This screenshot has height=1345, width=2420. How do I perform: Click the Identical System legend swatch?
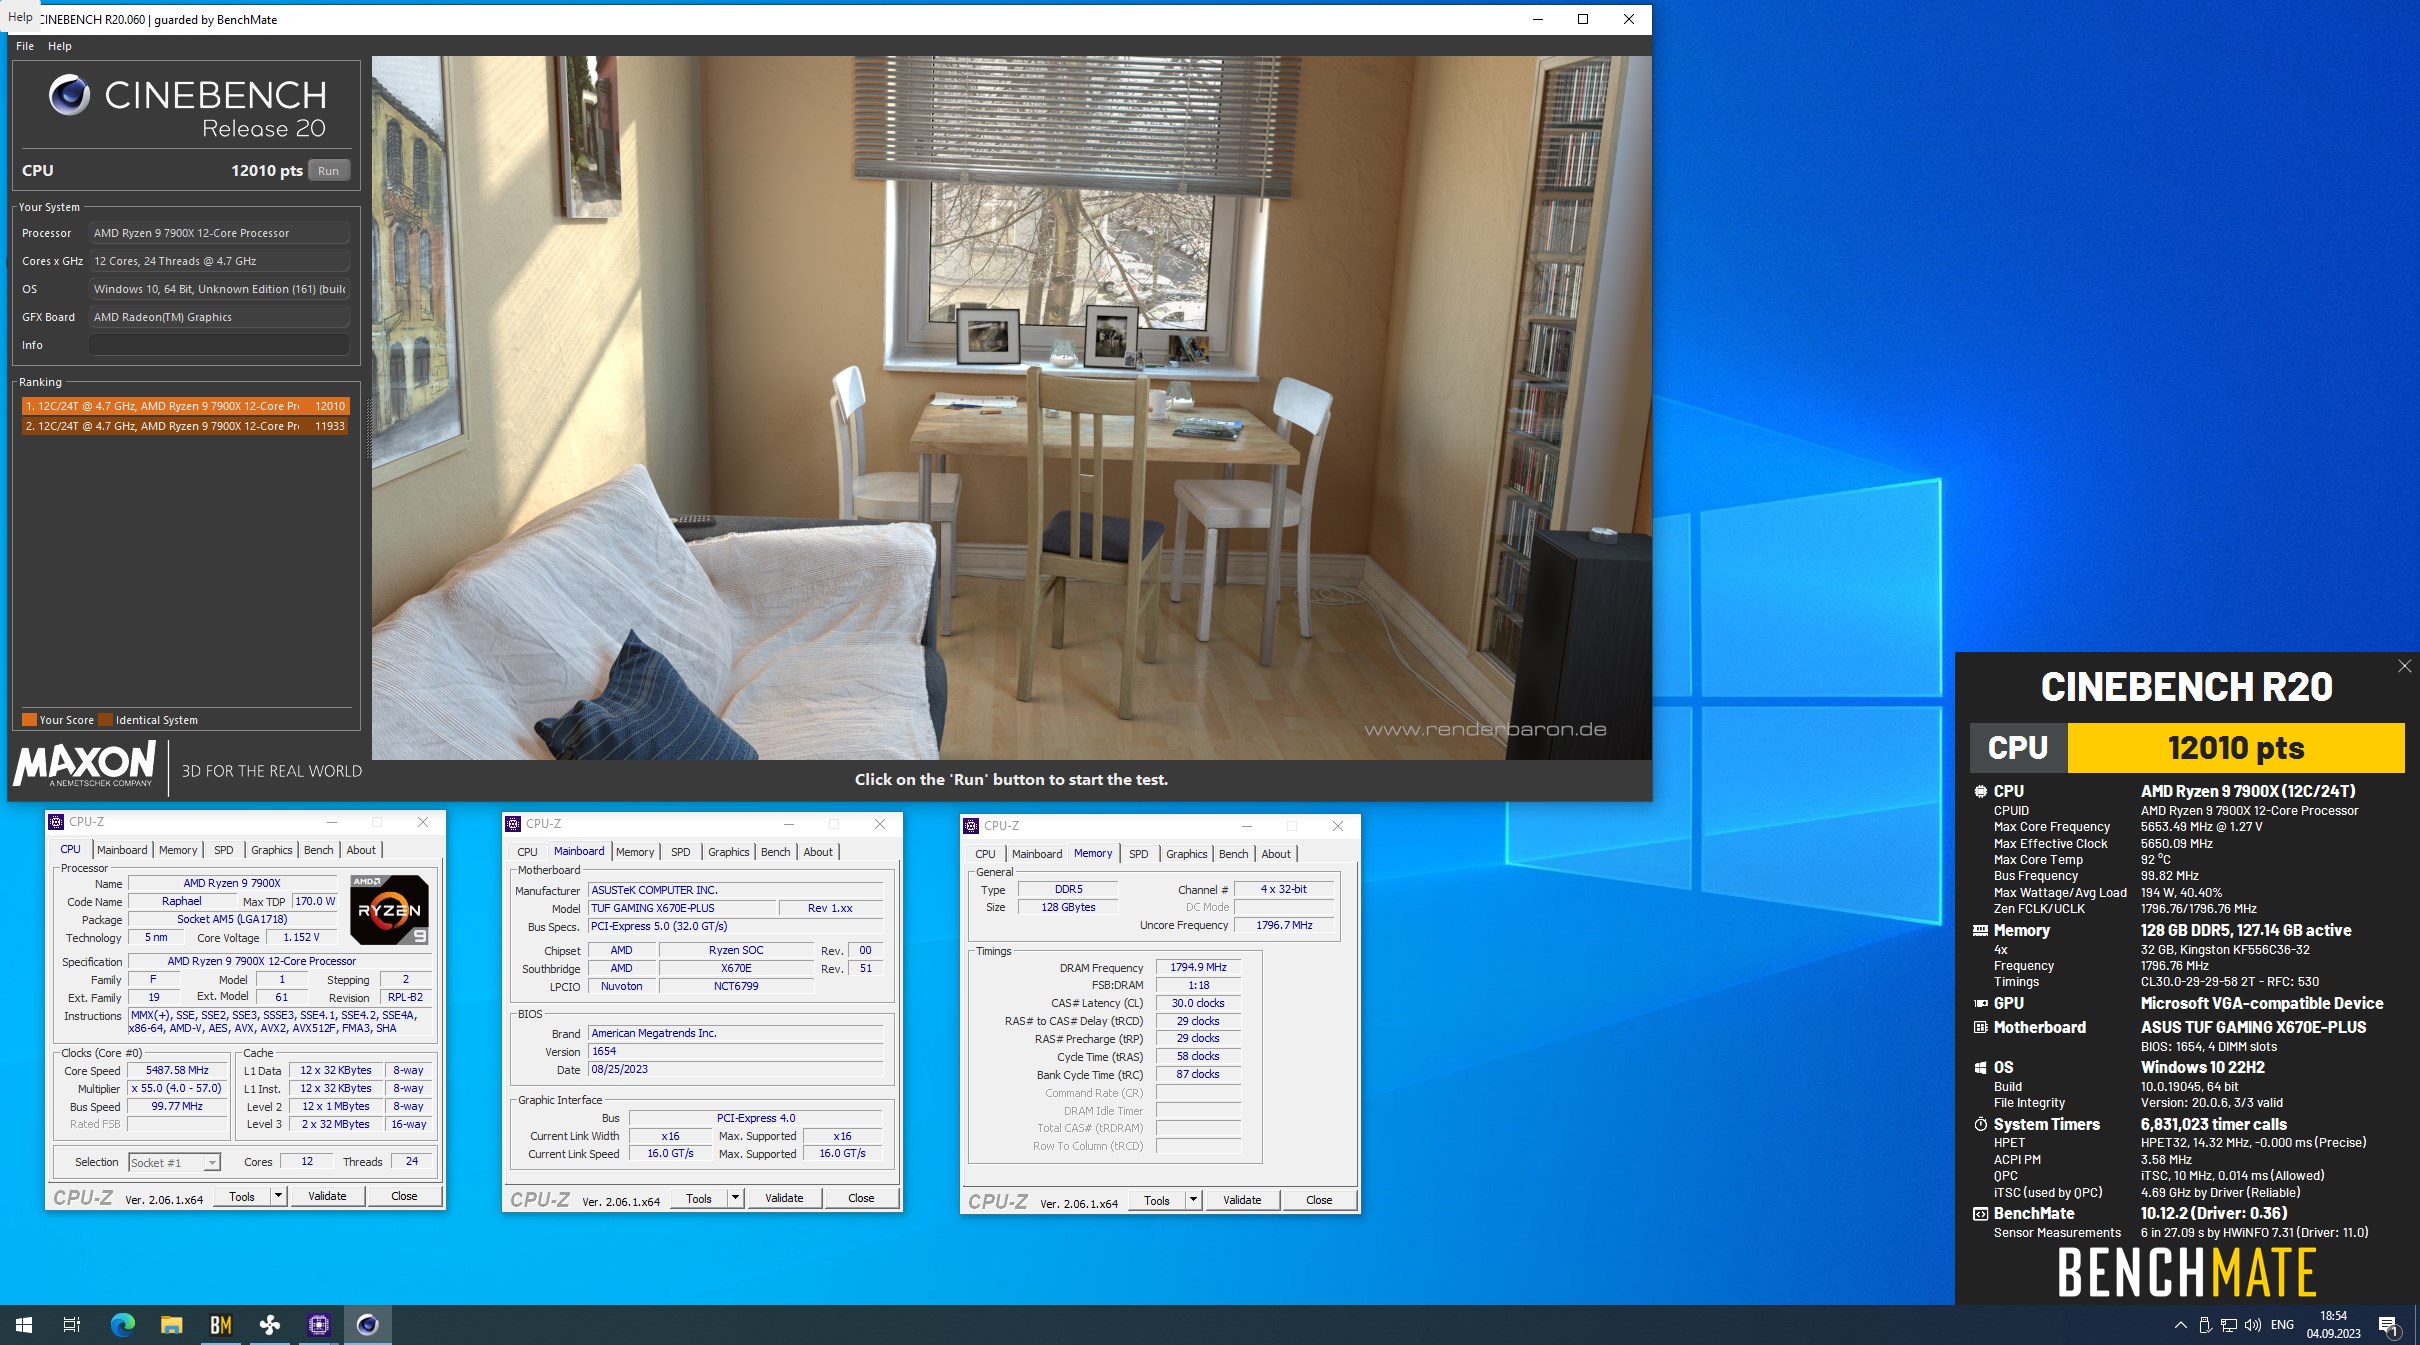105,720
